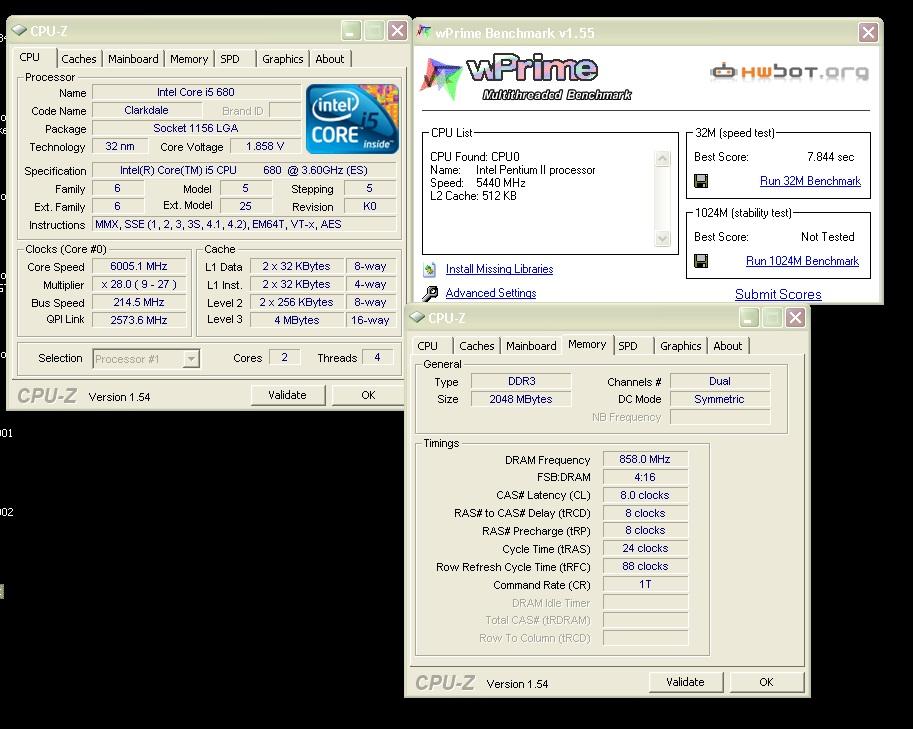Viewport: 913px width, 729px height.
Task: Click the CPU-Z title icon in the top CPU window
Action: [x=19, y=30]
